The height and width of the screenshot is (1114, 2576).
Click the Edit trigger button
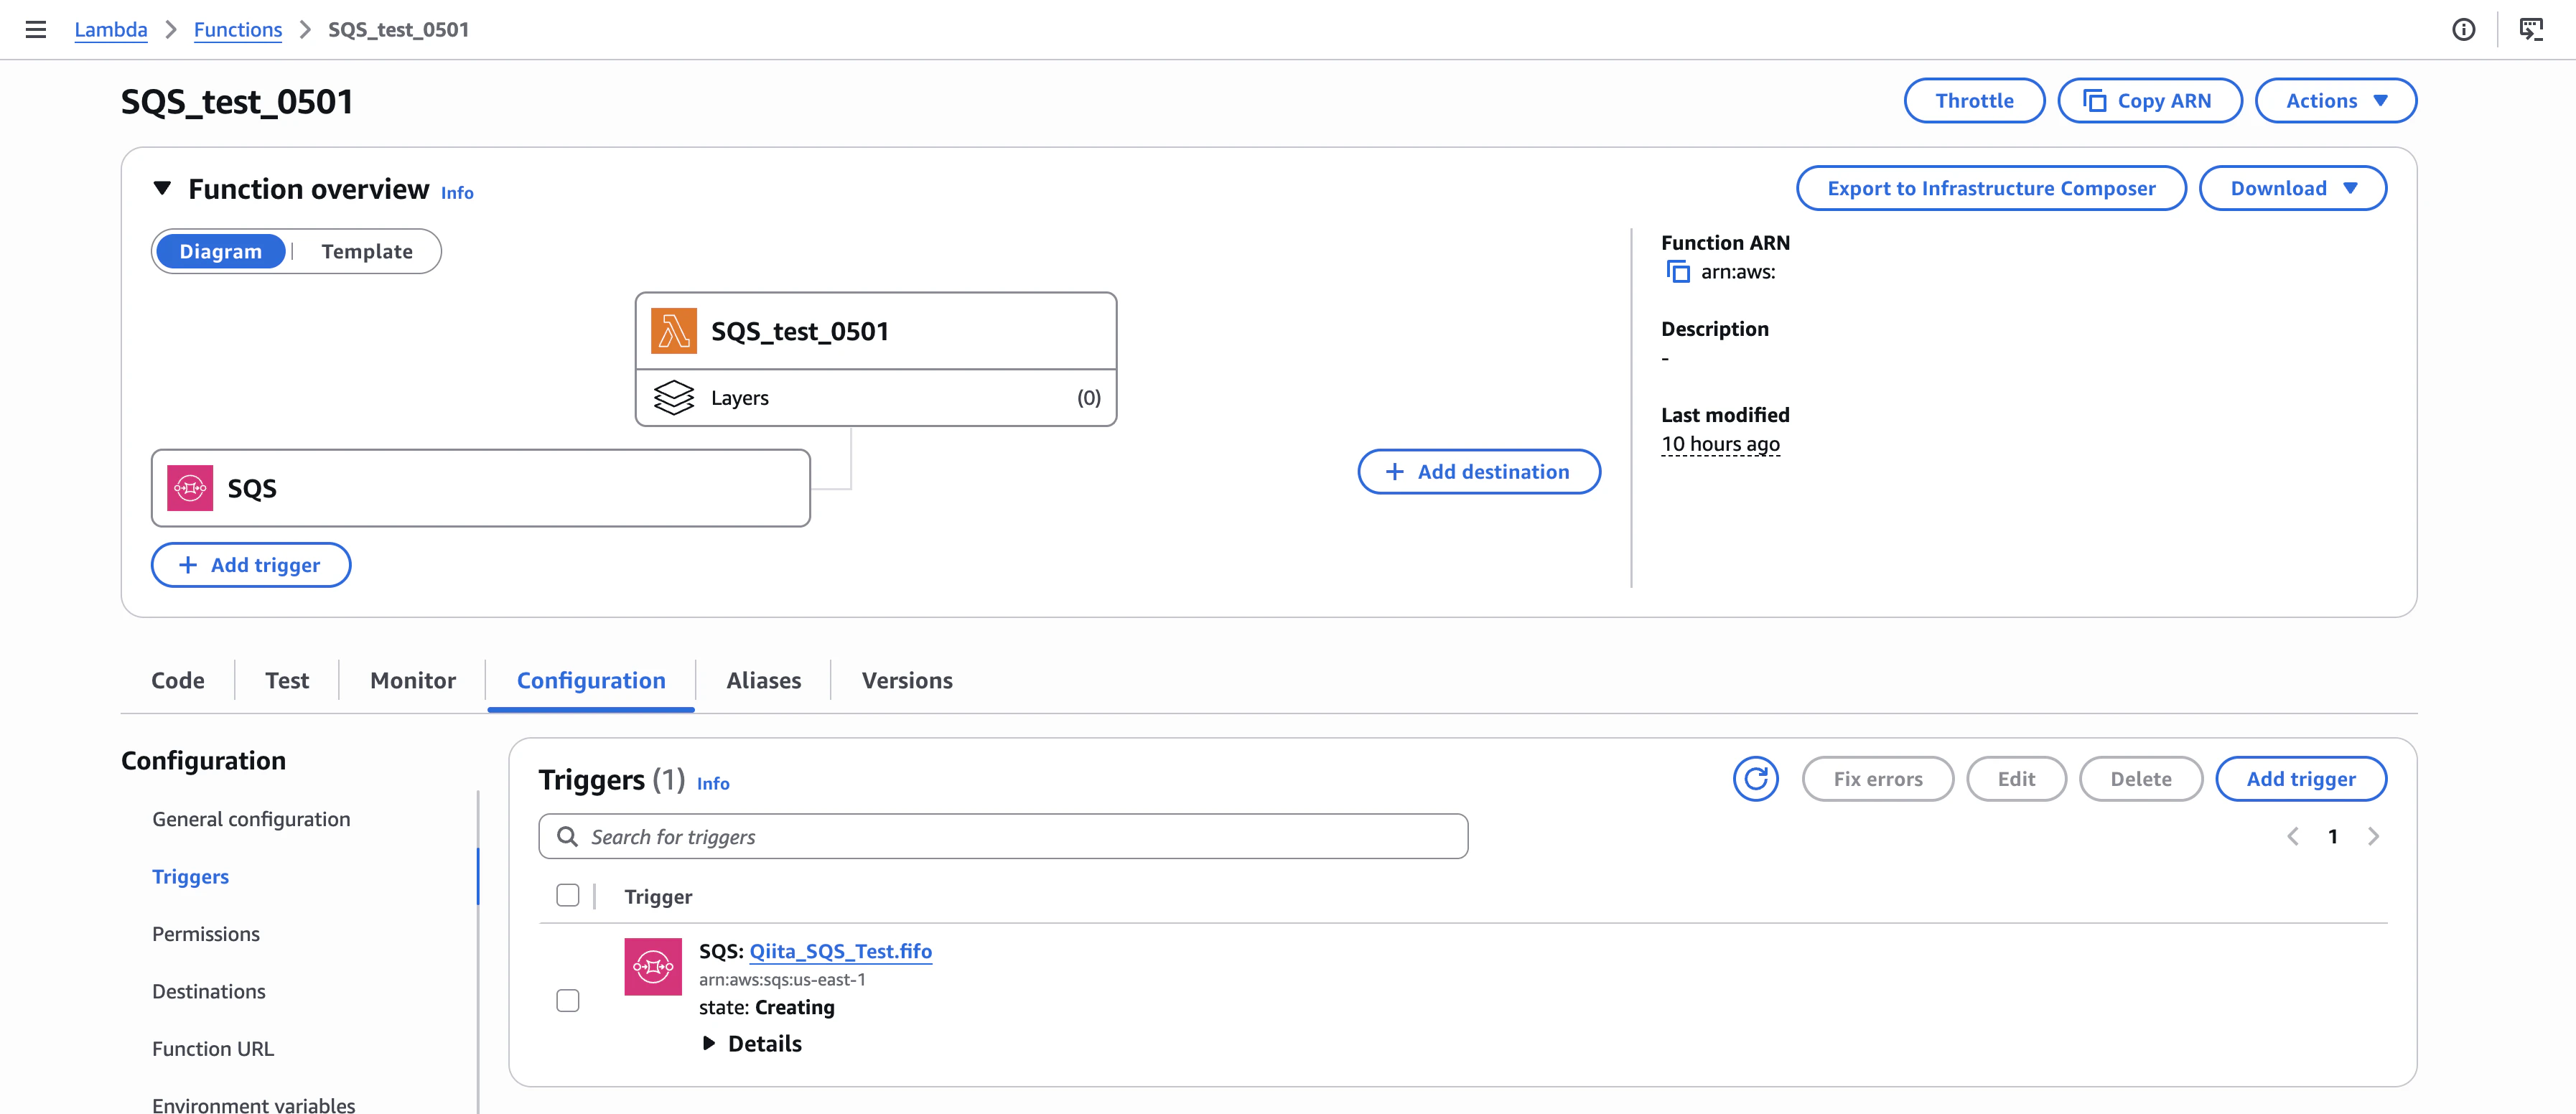coord(2016,779)
